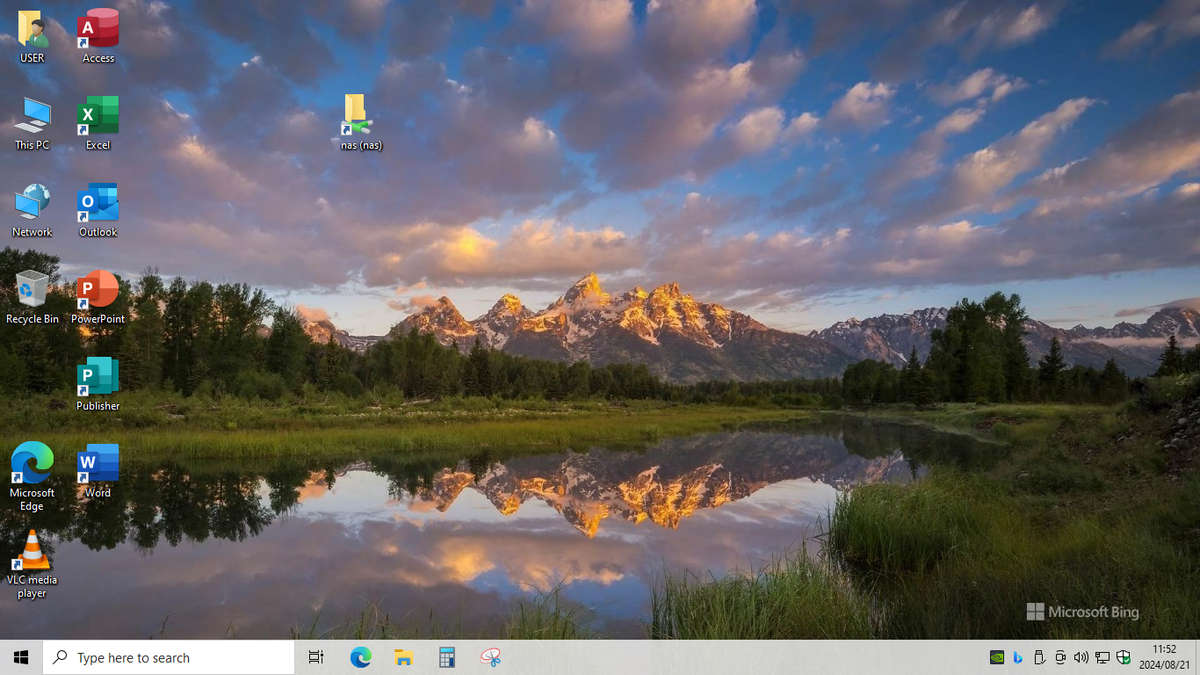Click the Publisher desktop icon
The width and height of the screenshot is (1200, 675).
tap(98, 378)
